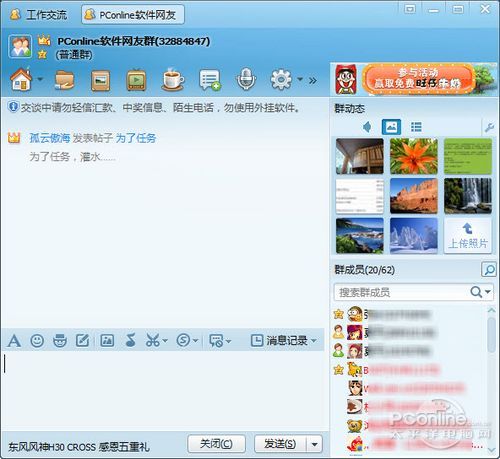Open the emoji smiley face picker
This screenshot has width=500, height=459.
(37, 341)
